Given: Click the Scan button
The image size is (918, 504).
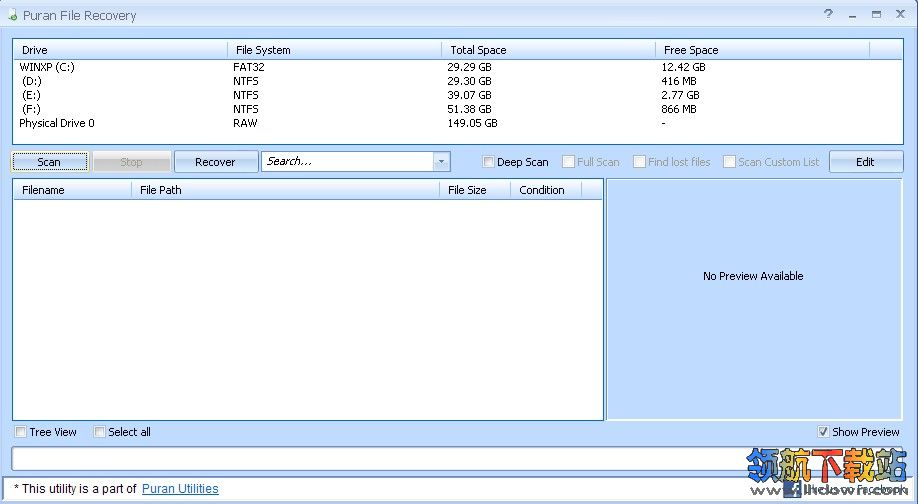Looking at the screenshot, I should (50, 162).
